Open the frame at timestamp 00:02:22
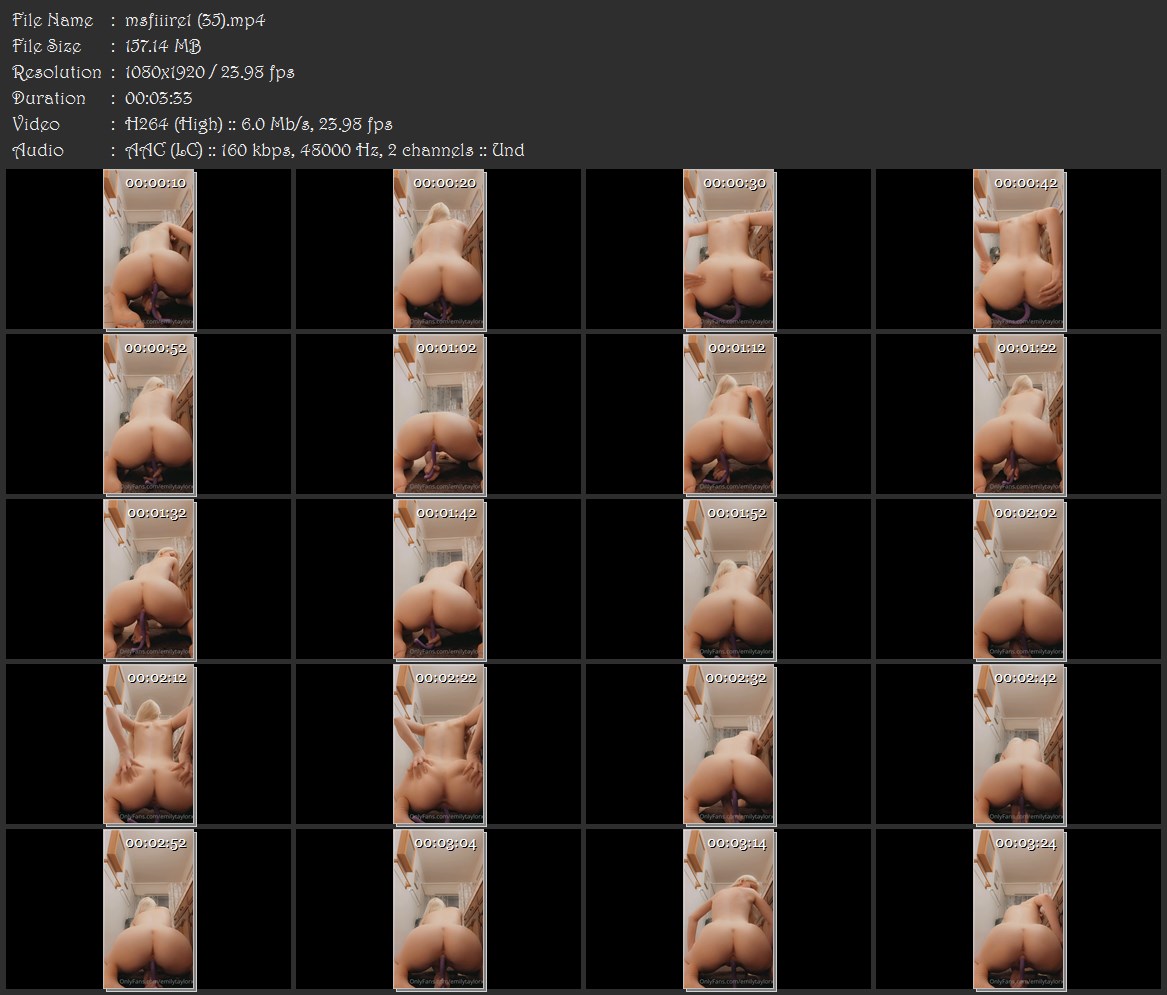The image size is (1167, 995). [x=439, y=745]
